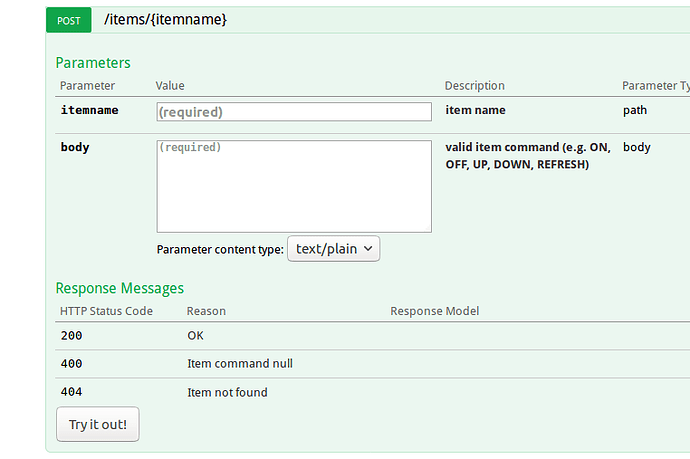Screen dimensions: 690x459
Task: Click the Response Messages heading
Action: [119, 288]
